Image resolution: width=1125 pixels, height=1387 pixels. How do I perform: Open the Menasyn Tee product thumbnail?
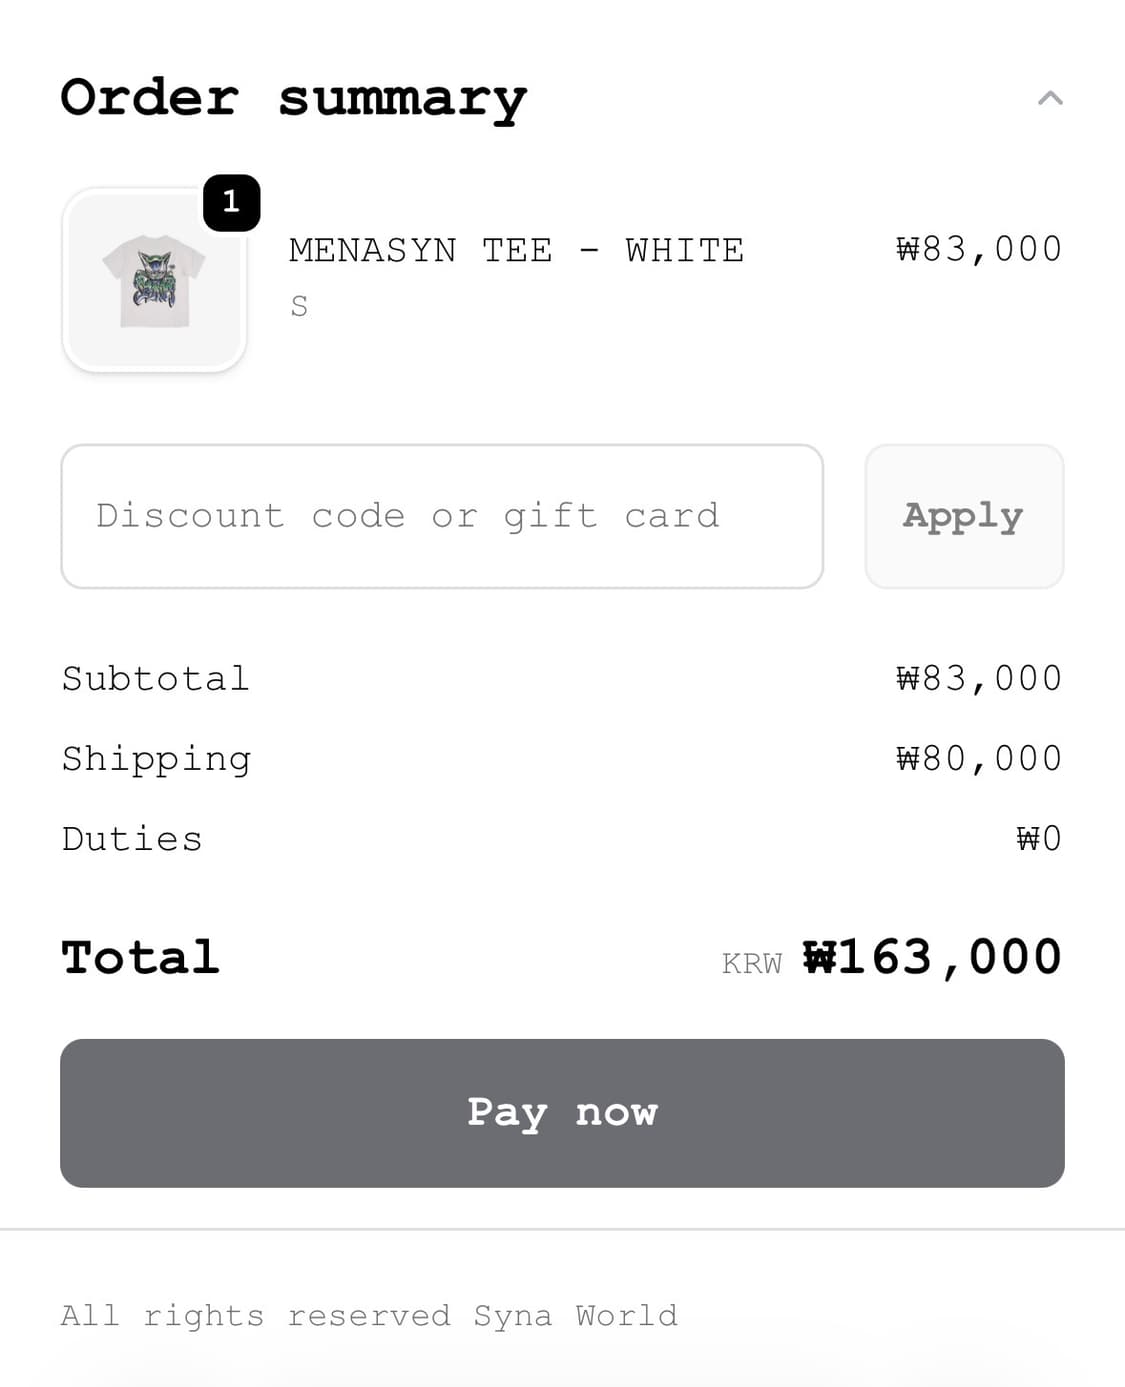pos(154,281)
